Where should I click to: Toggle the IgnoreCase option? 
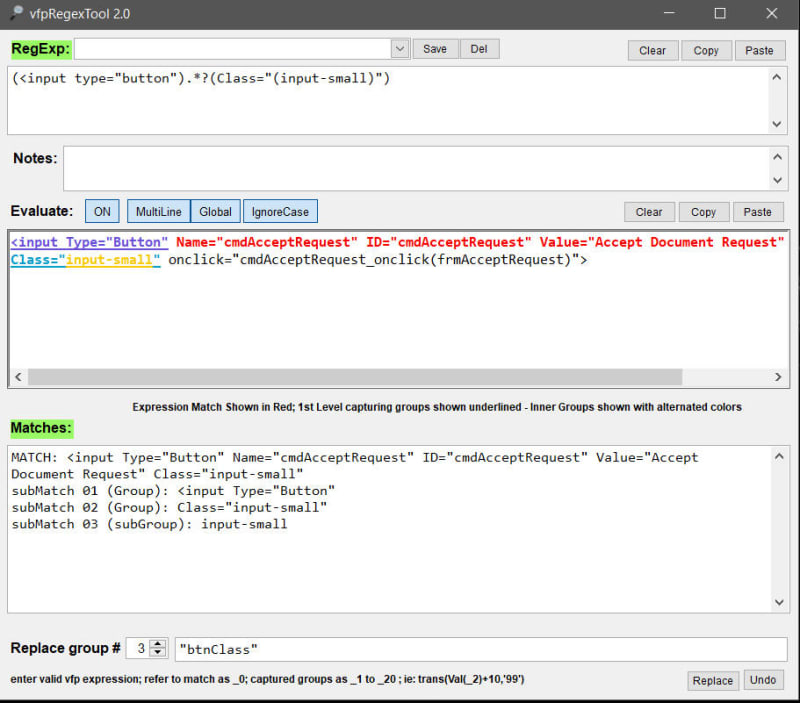[280, 211]
